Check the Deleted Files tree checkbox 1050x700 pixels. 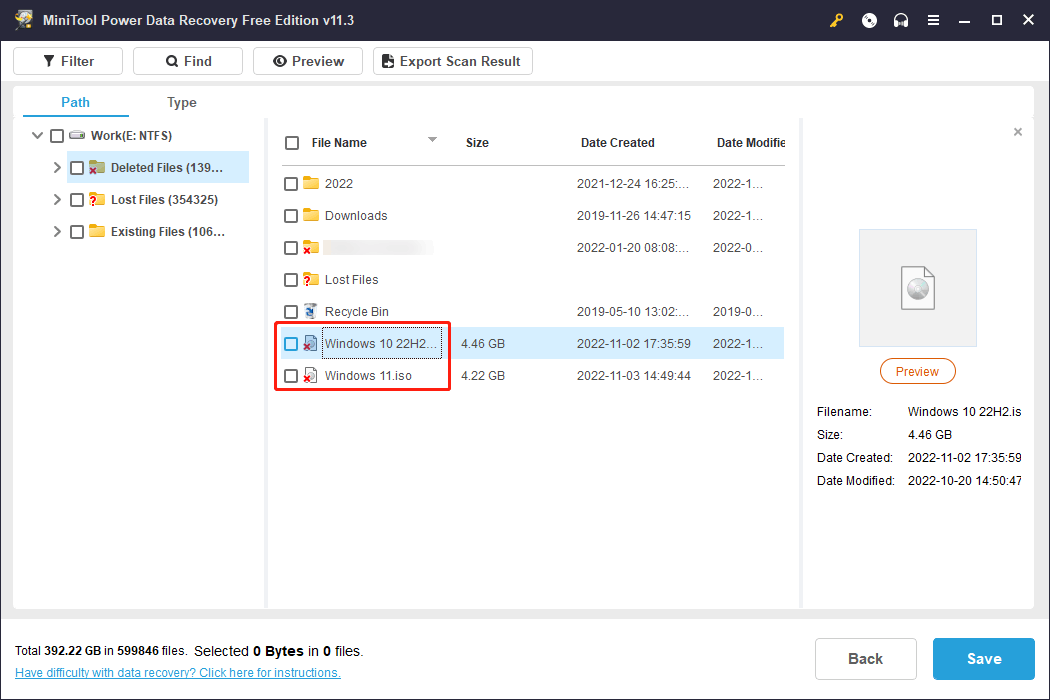(77, 168)
